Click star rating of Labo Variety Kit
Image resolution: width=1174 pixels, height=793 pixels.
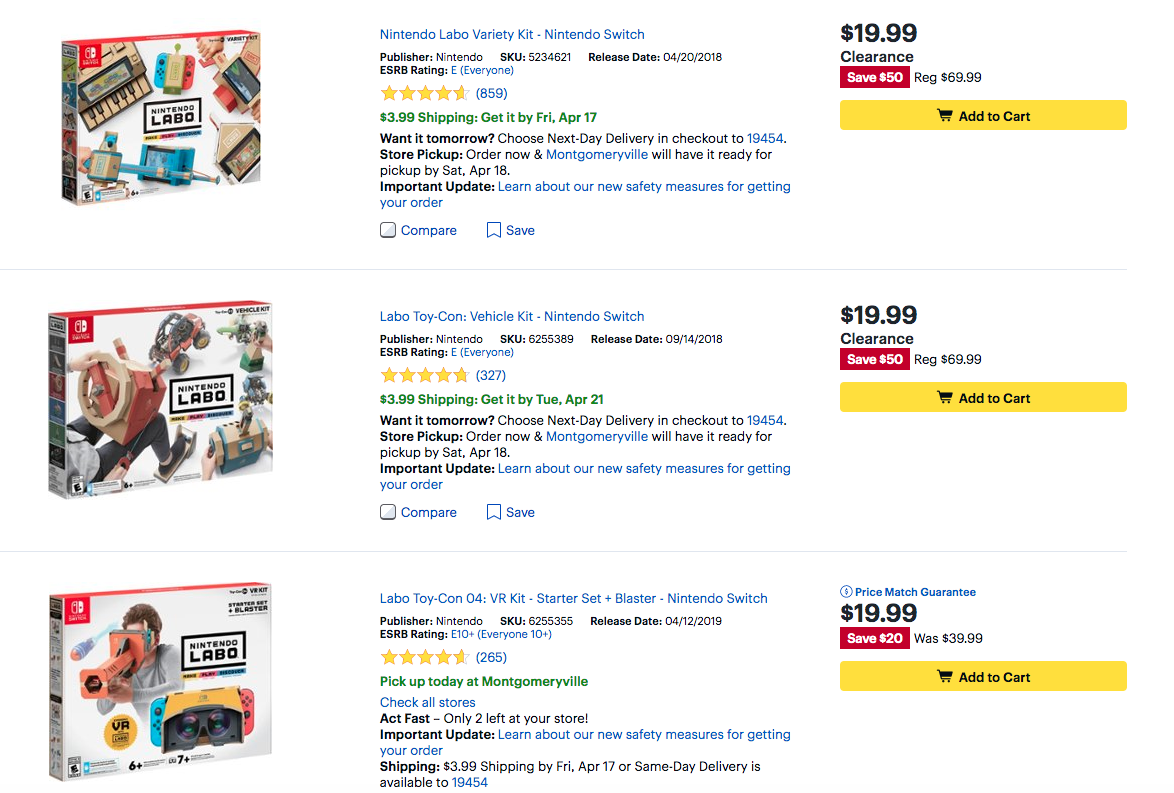tap(424, 94)
